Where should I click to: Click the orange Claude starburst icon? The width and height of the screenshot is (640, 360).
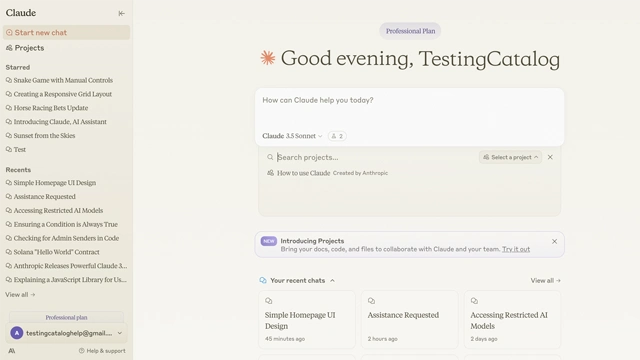tap(268, 58)
